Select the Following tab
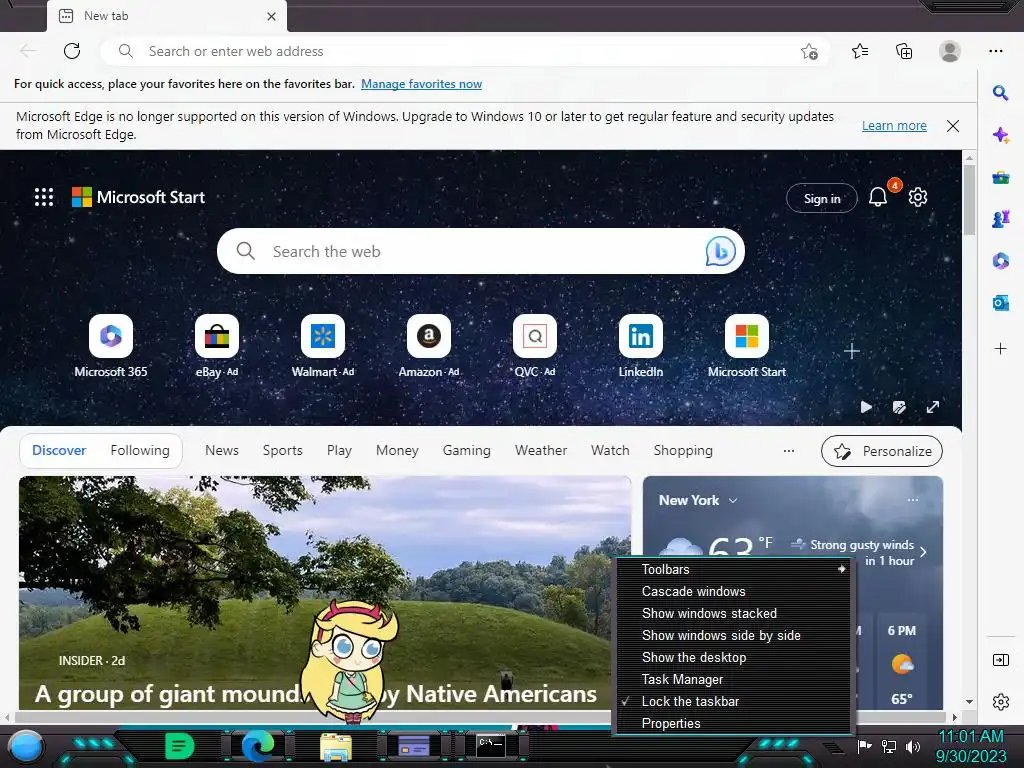1024x768 pixels. pos(140,451)
